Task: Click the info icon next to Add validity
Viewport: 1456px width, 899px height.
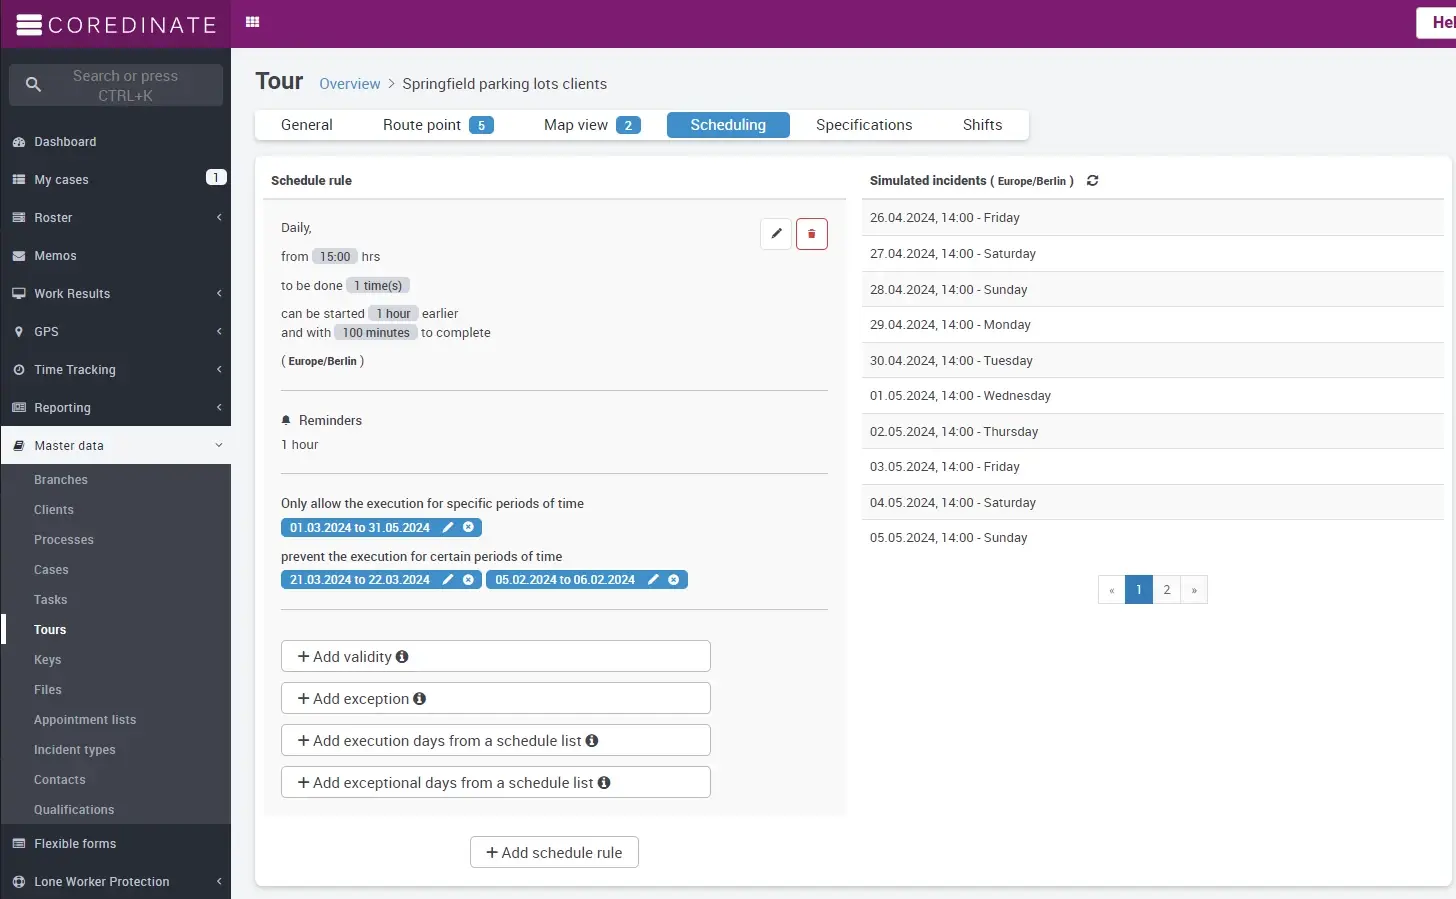Action: coord(402,657)
